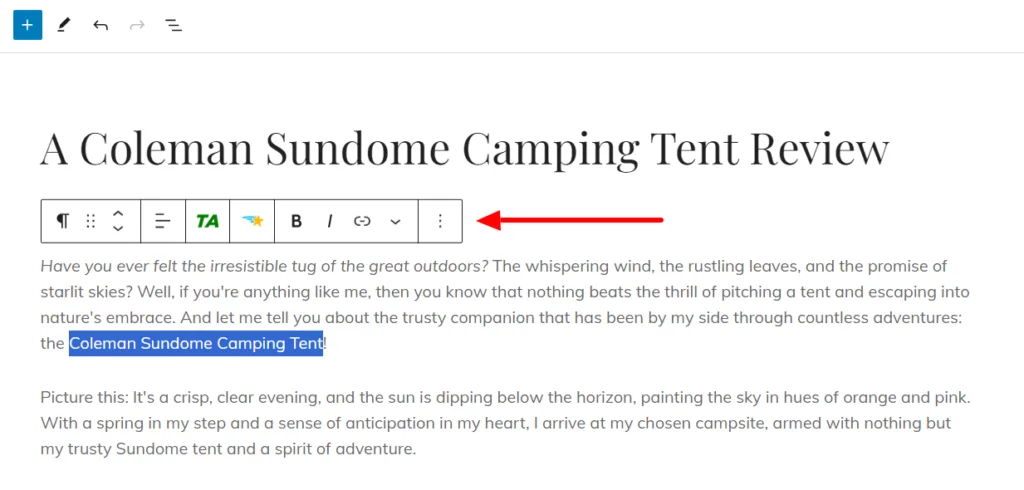Click the highlighted Coleman Sundome Camping Tent text
The height and width of the screenshot is (490, 1024).
[x=196, y=344]
